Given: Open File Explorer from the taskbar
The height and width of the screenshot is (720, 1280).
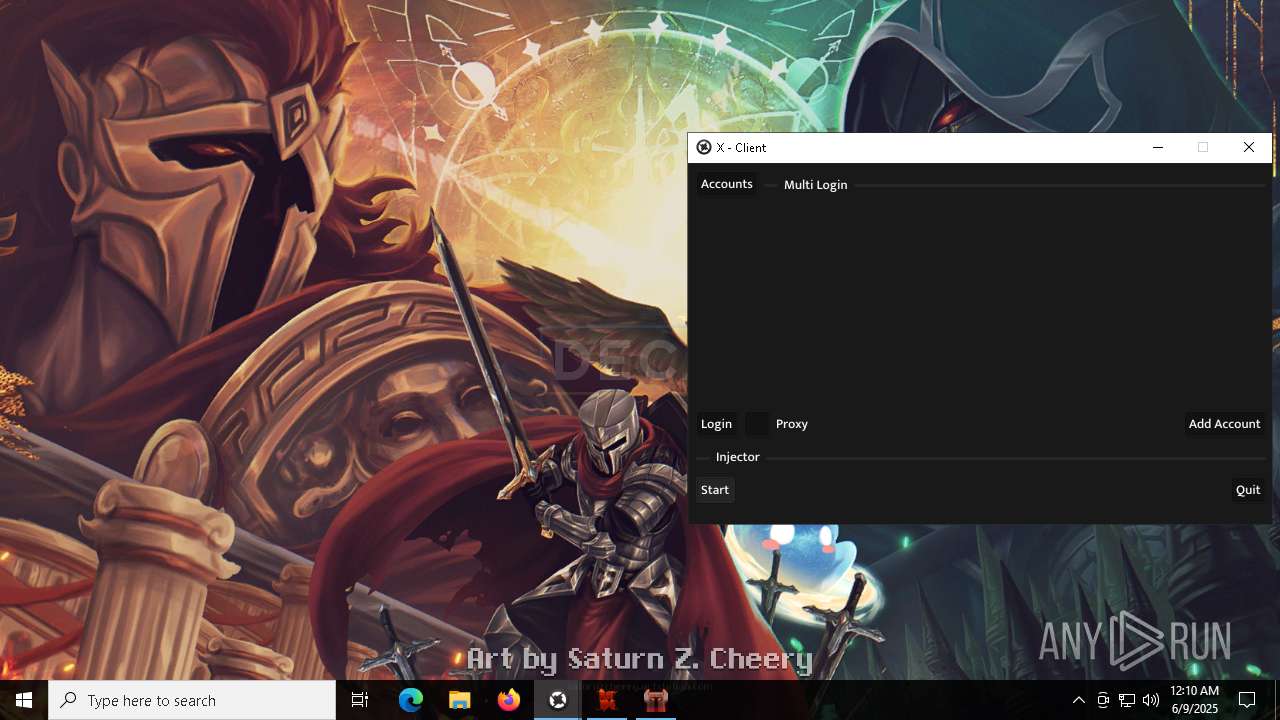Looking at the screenshot, I should (x=460, y=700).
